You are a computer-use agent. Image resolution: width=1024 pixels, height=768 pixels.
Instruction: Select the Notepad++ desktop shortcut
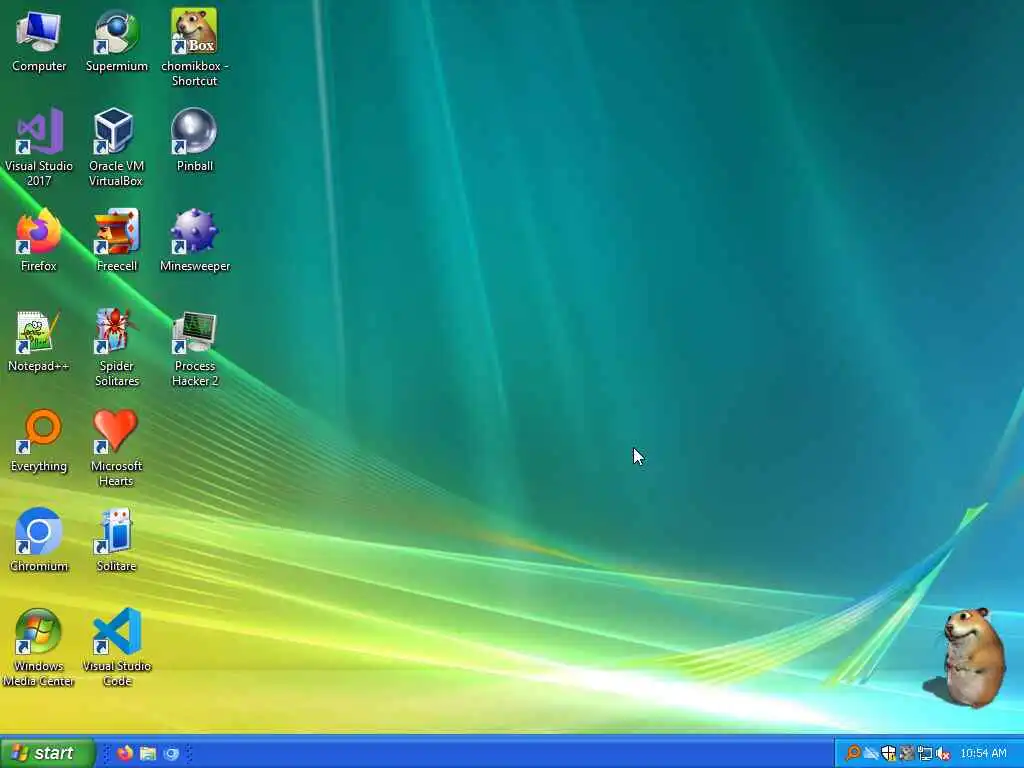[39, 341]
